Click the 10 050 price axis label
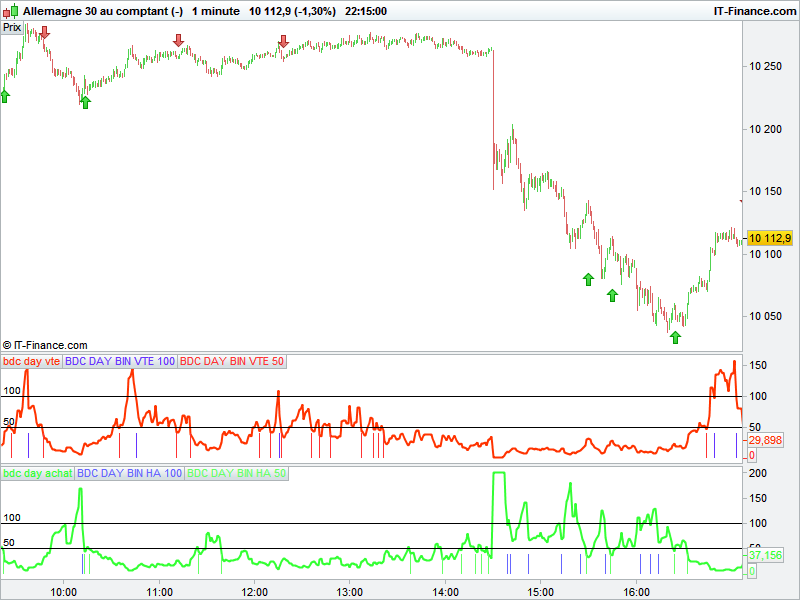This screenshot has height=600, width=800. tap(765, 316)
